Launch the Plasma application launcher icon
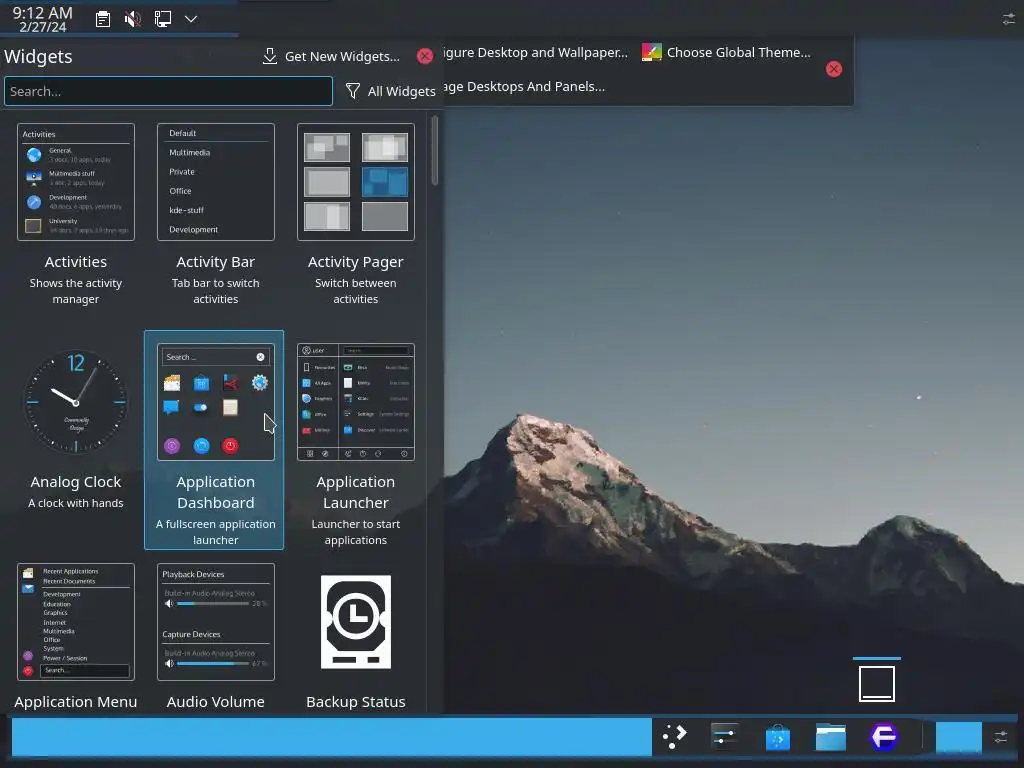The height and width of the screenshot is (768, 1024). pos(675,737)
